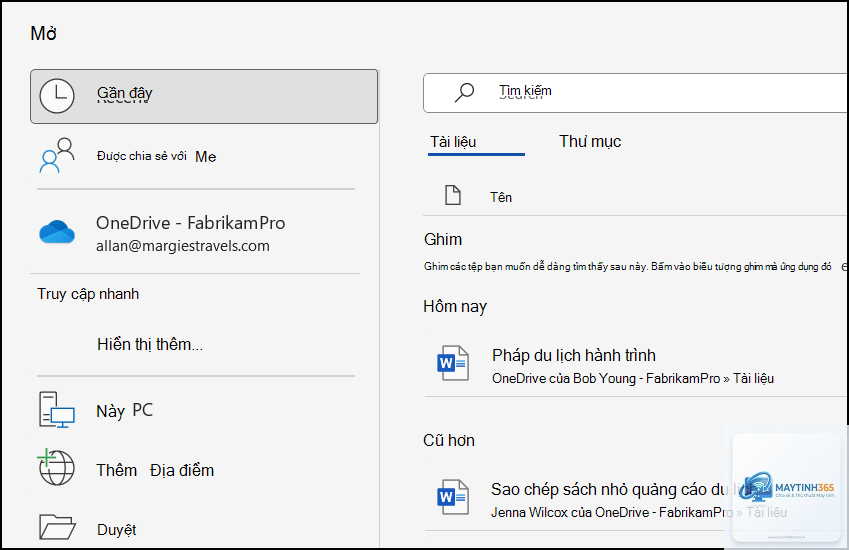The width and height of the screenshot is (849, 550).
Task: Sort by the Tên column header
Action: click(501, 198)
